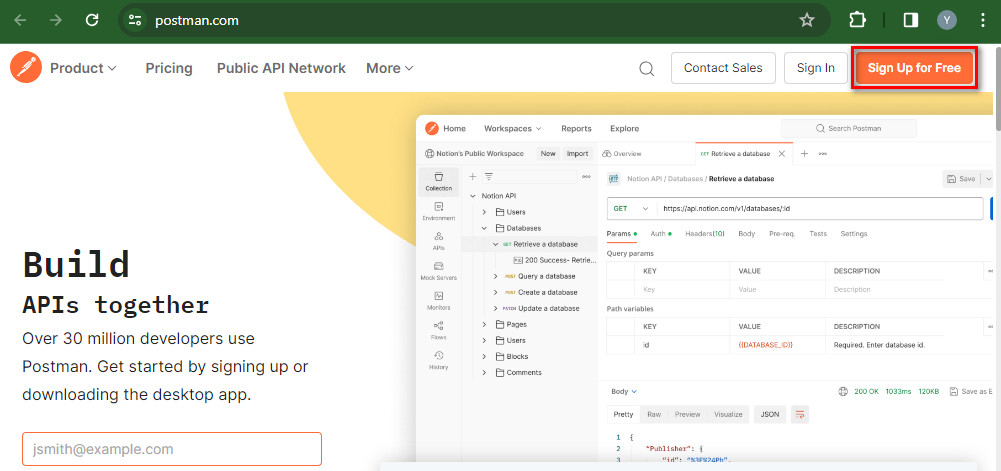Switch to the Tests tab

click(x=818, y=234)
